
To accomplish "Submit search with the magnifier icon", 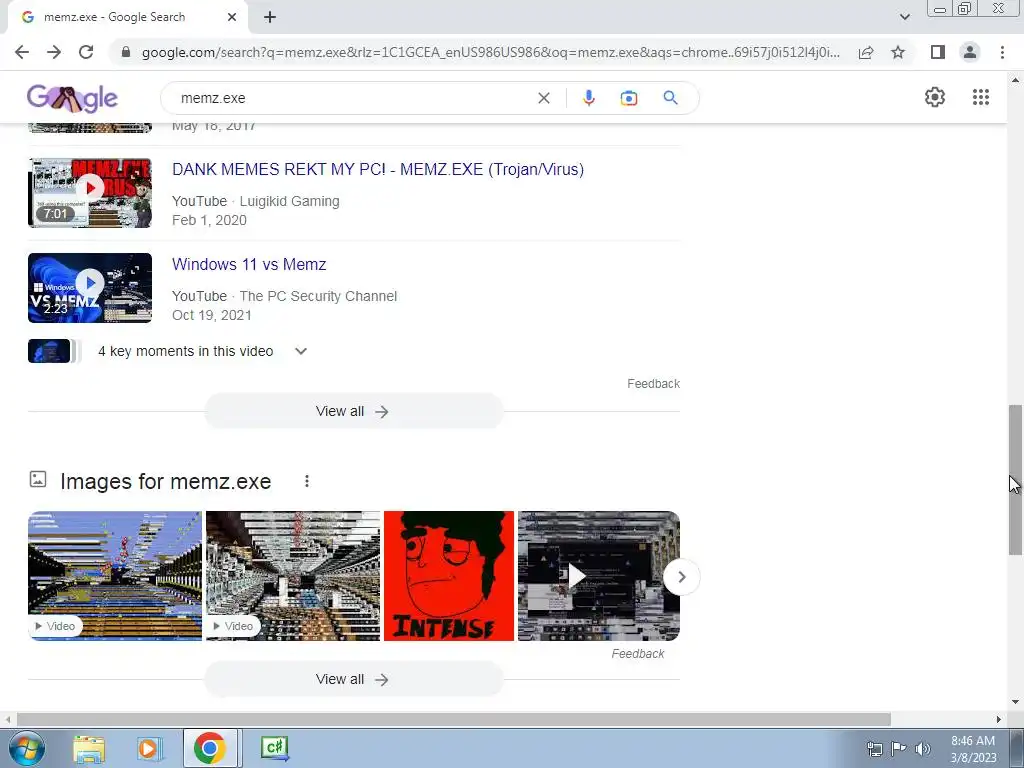I will coord(670,98).
